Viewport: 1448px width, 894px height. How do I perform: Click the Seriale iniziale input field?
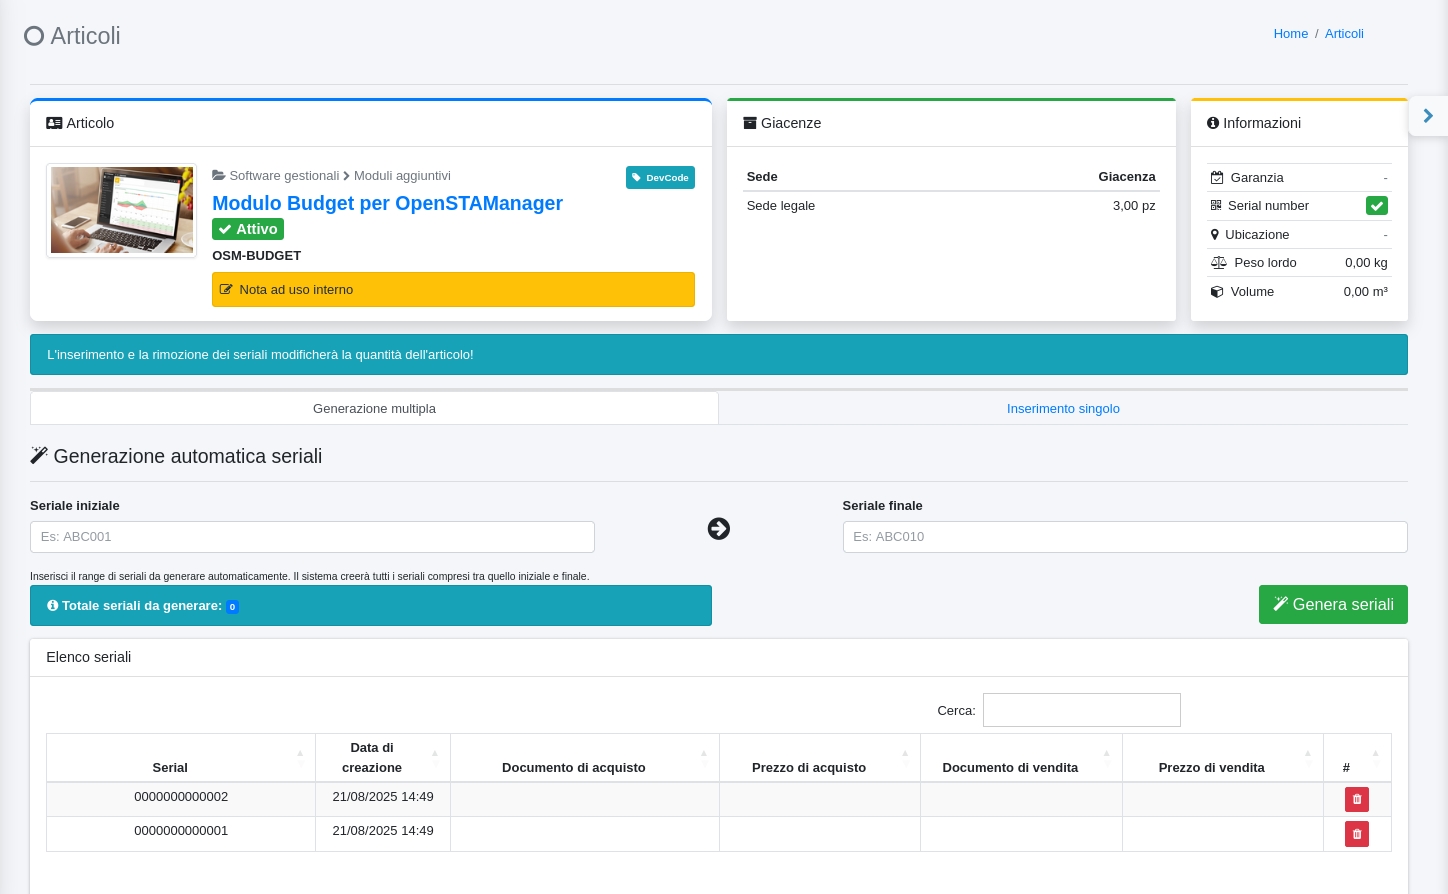312,537
